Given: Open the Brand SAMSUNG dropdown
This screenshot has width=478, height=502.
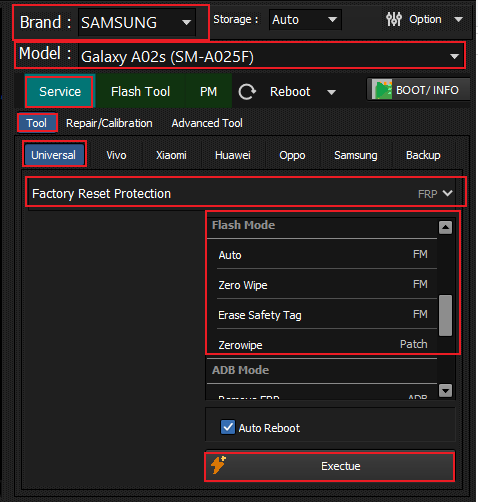Looking at the screenshot, I should [137, 23].
